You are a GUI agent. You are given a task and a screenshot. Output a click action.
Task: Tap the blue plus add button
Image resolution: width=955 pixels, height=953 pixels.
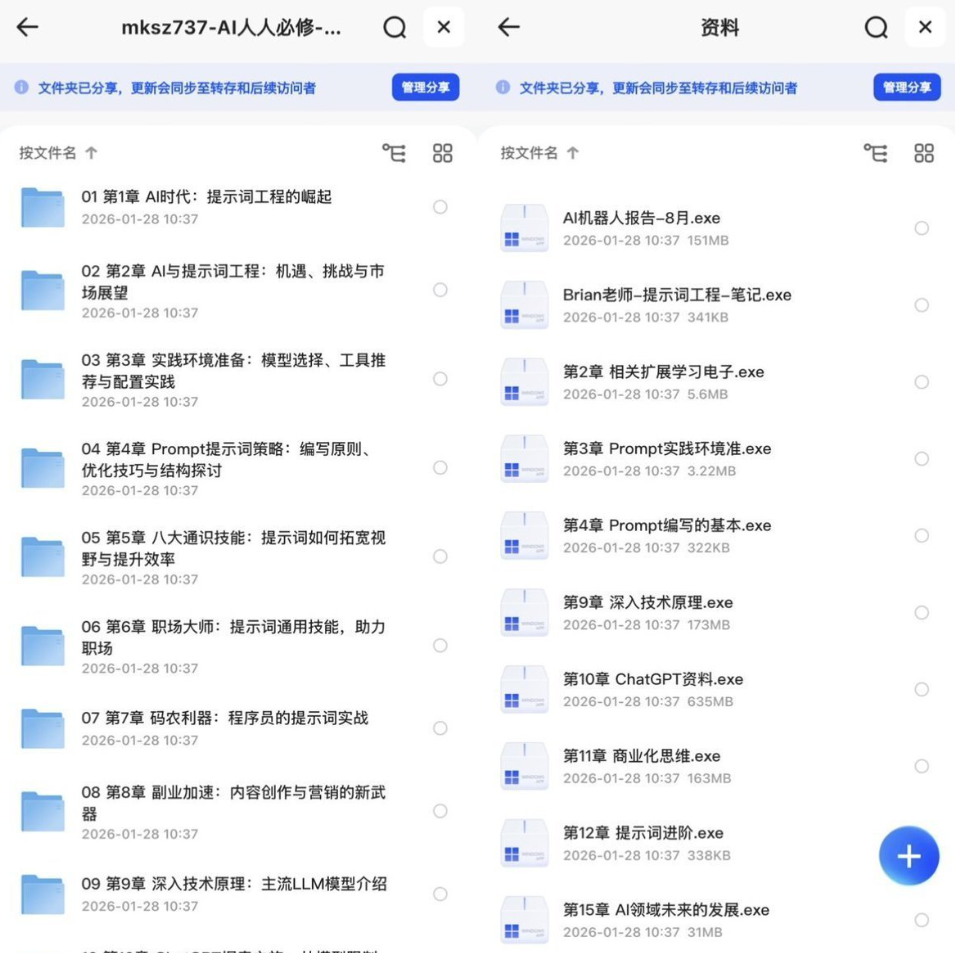[909, 856]
